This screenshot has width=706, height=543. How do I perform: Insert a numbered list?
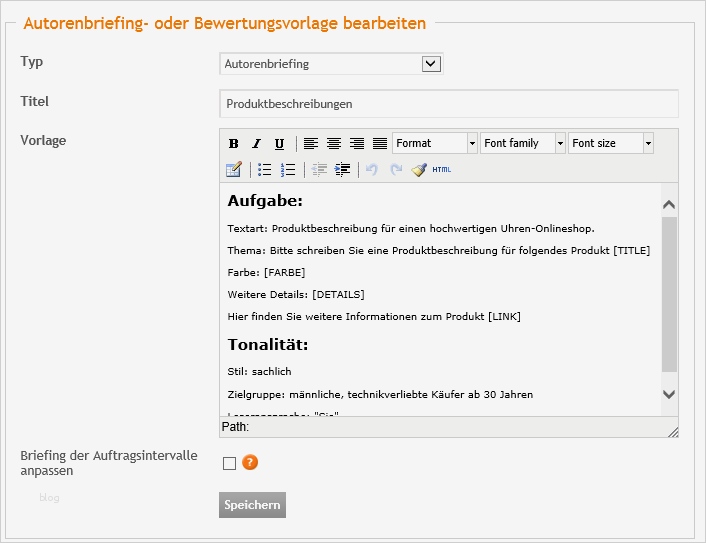click(288, 170)
